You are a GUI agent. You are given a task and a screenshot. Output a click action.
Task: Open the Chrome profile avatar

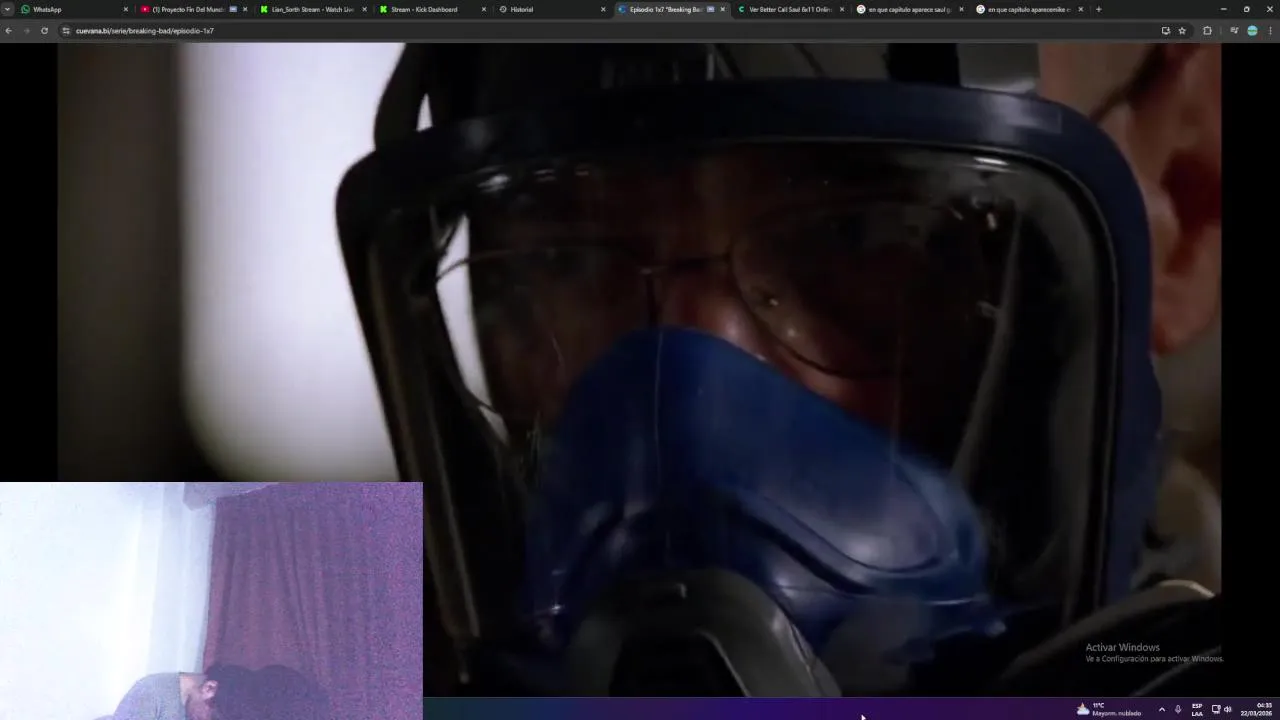1252,31
